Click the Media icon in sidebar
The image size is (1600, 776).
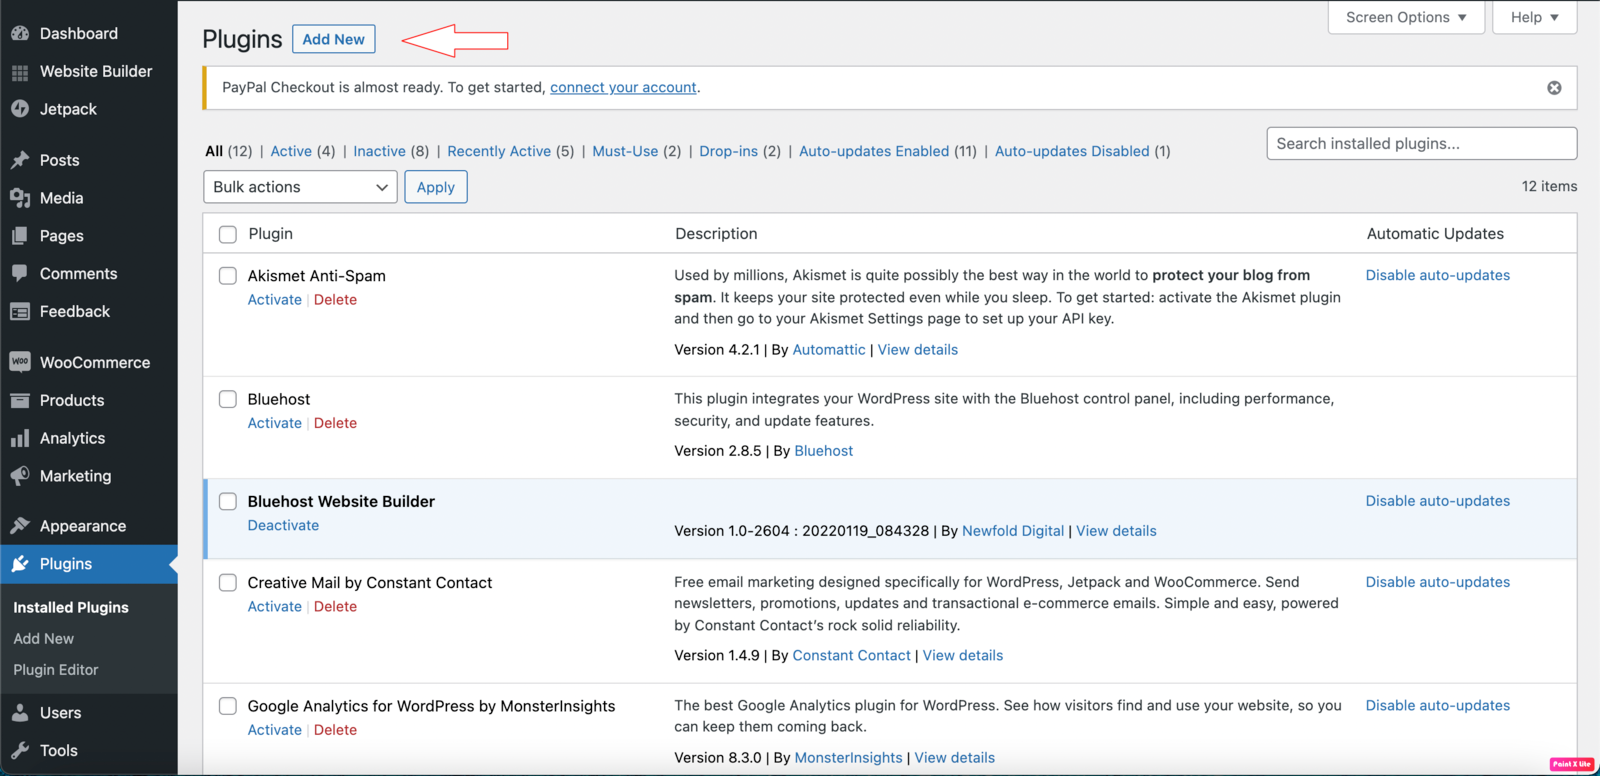pyautogui.click(x=20, y=198)
